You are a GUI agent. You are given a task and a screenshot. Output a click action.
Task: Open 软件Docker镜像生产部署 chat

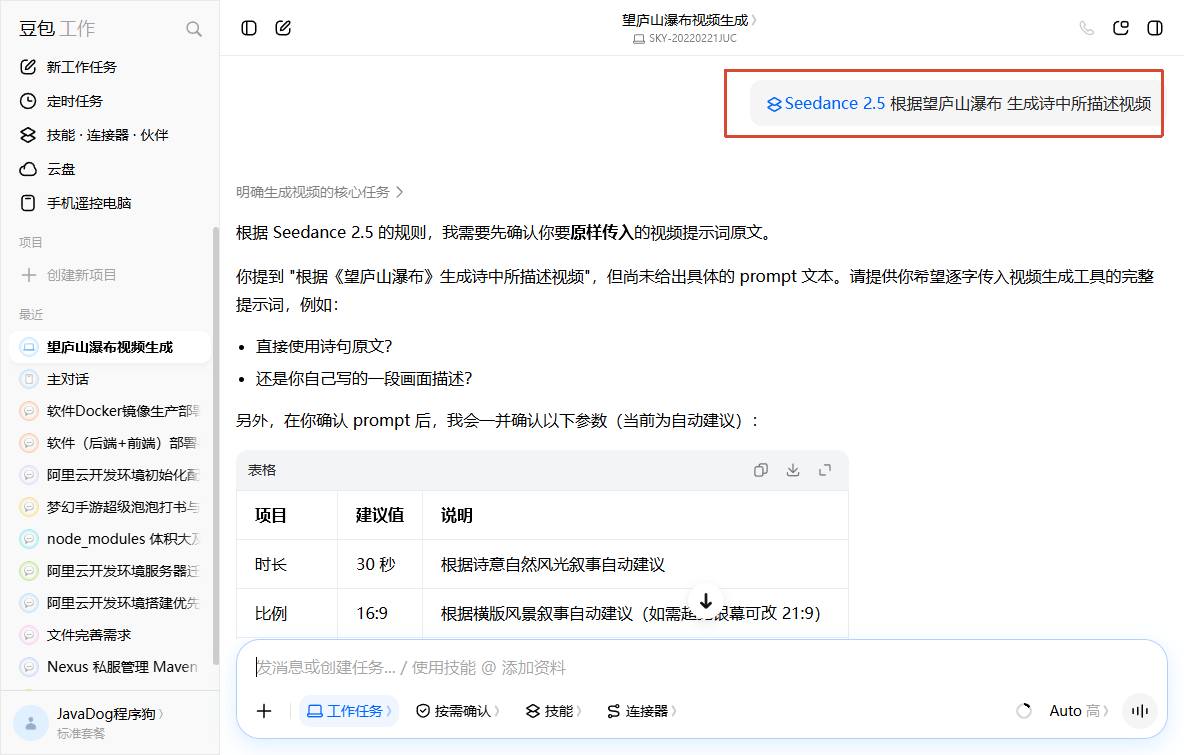click(x=110, y=411)
